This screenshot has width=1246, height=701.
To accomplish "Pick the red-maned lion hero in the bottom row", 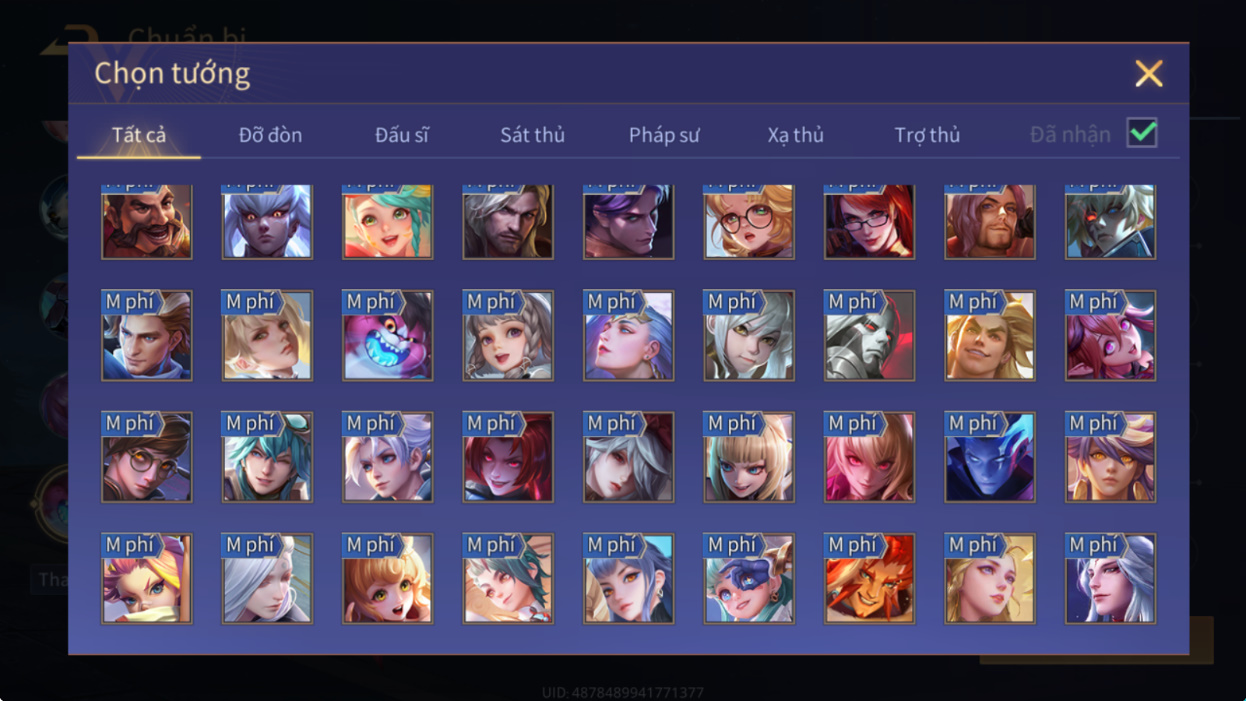I will tap(869, 579).
